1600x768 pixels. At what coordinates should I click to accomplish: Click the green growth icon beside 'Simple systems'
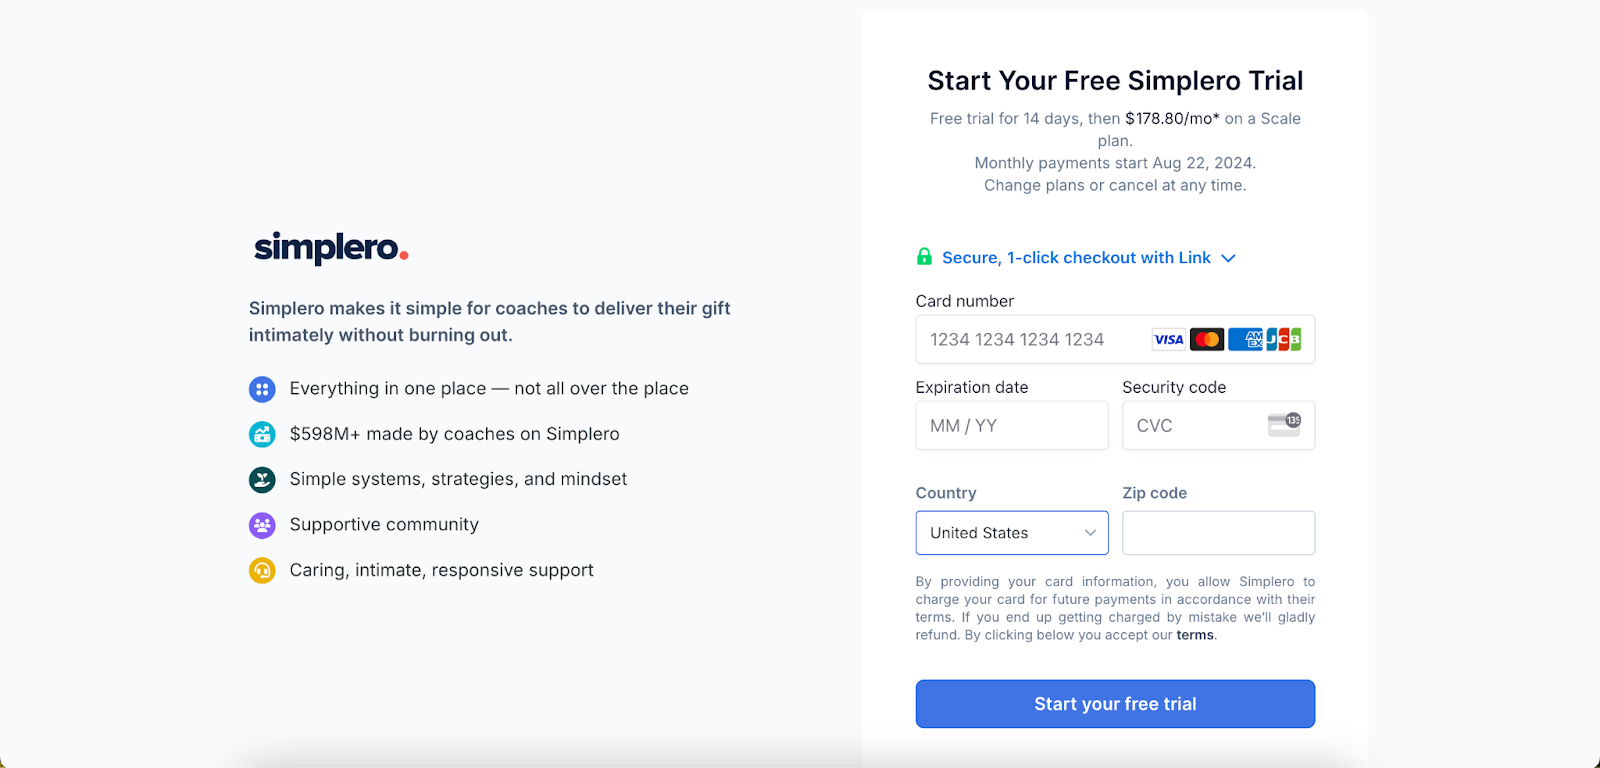pos(261,479)
